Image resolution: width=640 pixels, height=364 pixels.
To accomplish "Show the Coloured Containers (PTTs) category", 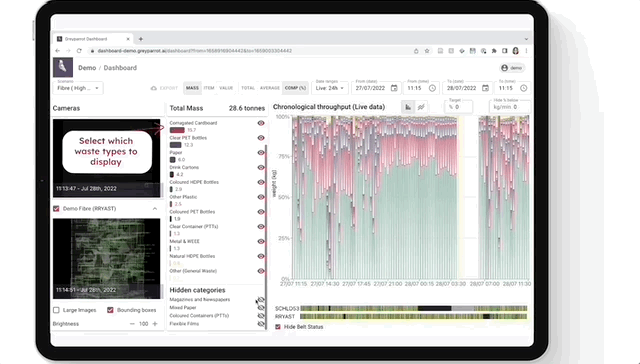I will pos(261,316).
